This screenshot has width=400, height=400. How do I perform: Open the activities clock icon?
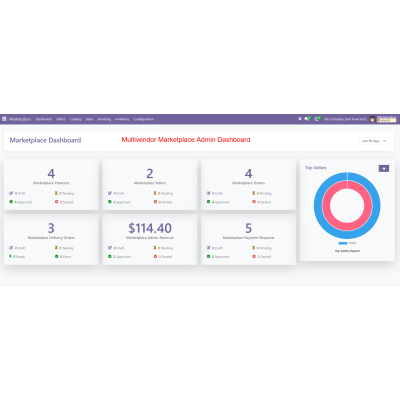click(x=317, y=119)
